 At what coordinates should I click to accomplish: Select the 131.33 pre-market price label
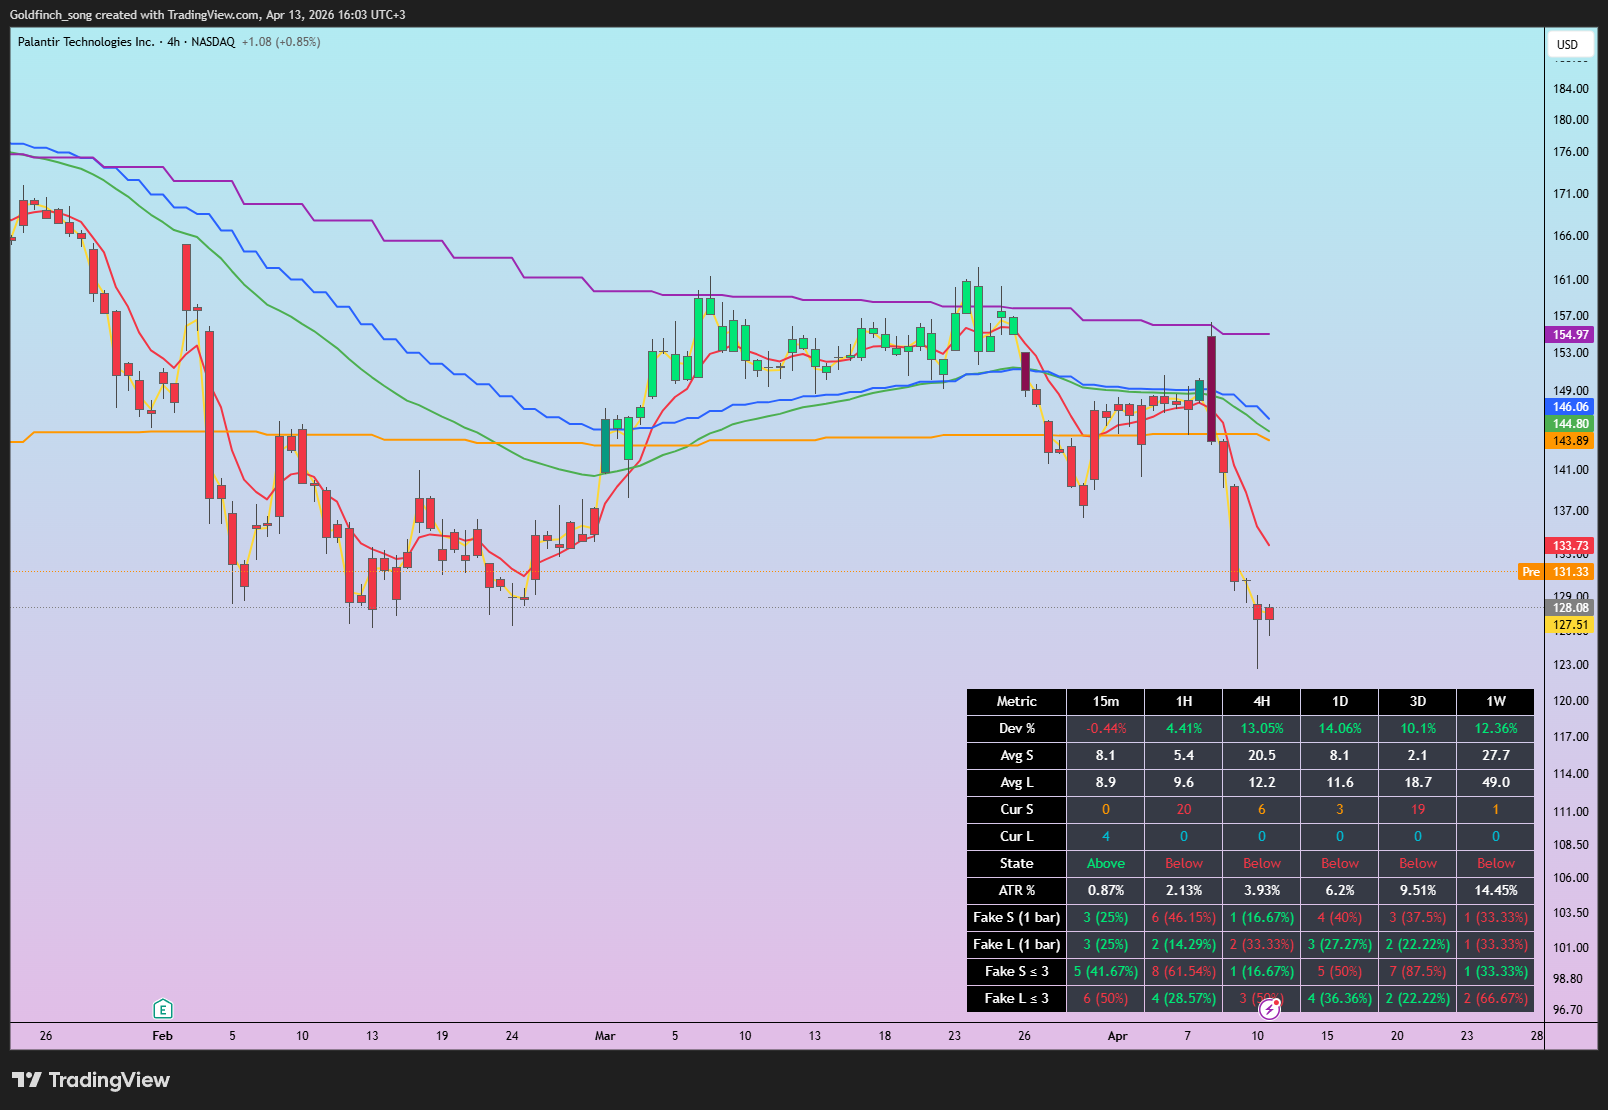pyautogui.click(x=1570, y=572)
